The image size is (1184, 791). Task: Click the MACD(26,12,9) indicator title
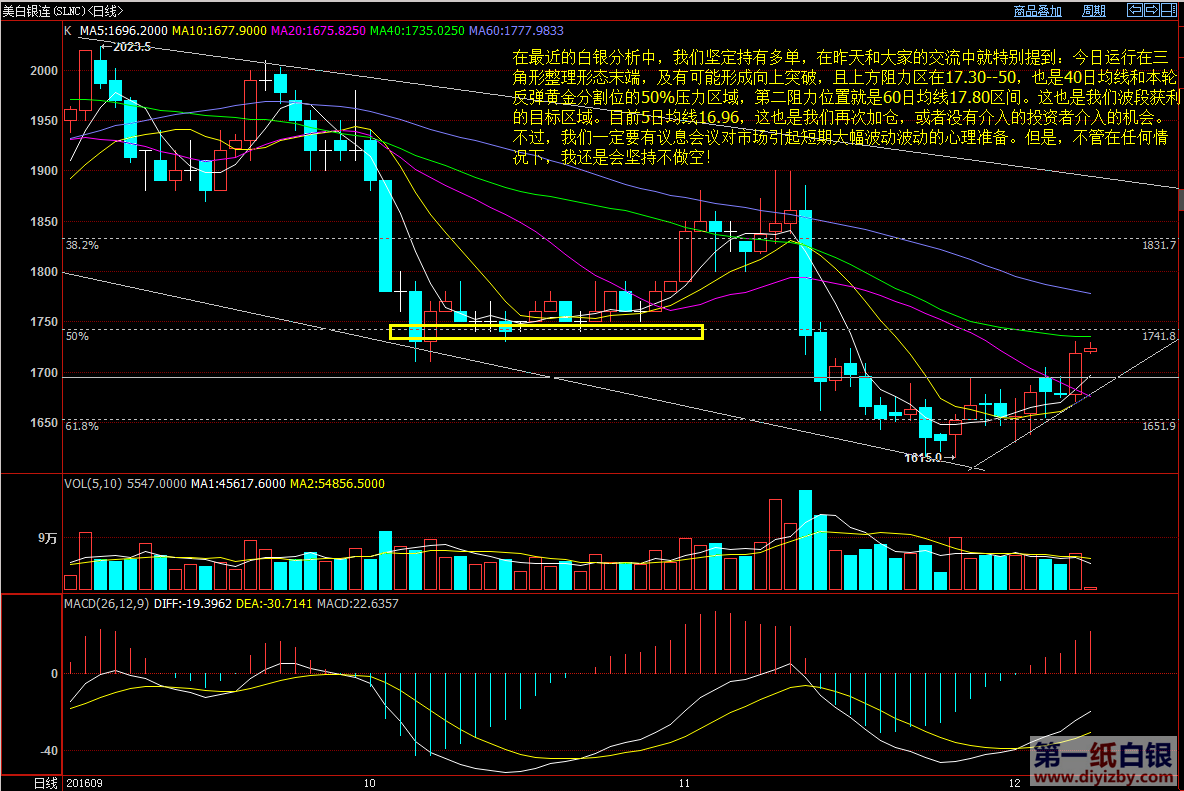[x=106, y=604]
